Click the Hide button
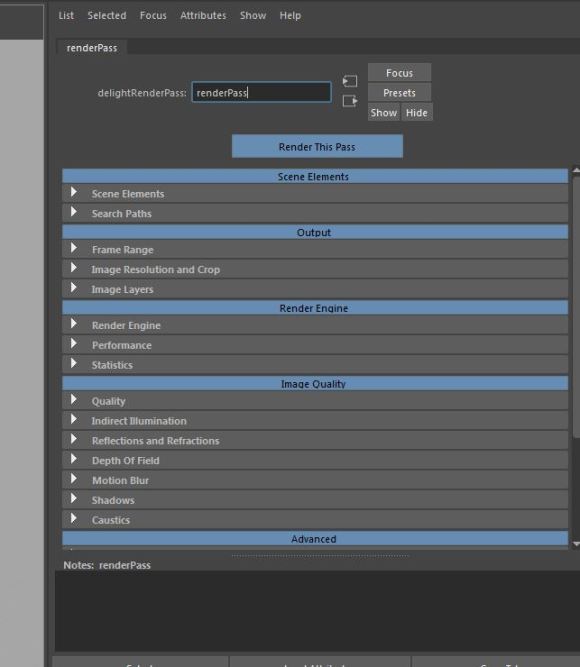Image resolution: width=580 pixels, height=667 pixels. 417,112
